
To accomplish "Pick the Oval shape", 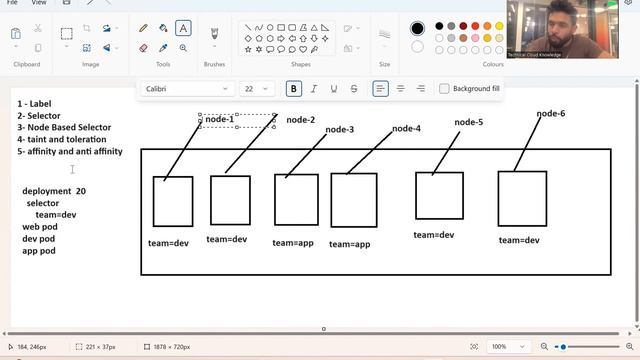I will point(270,28).
